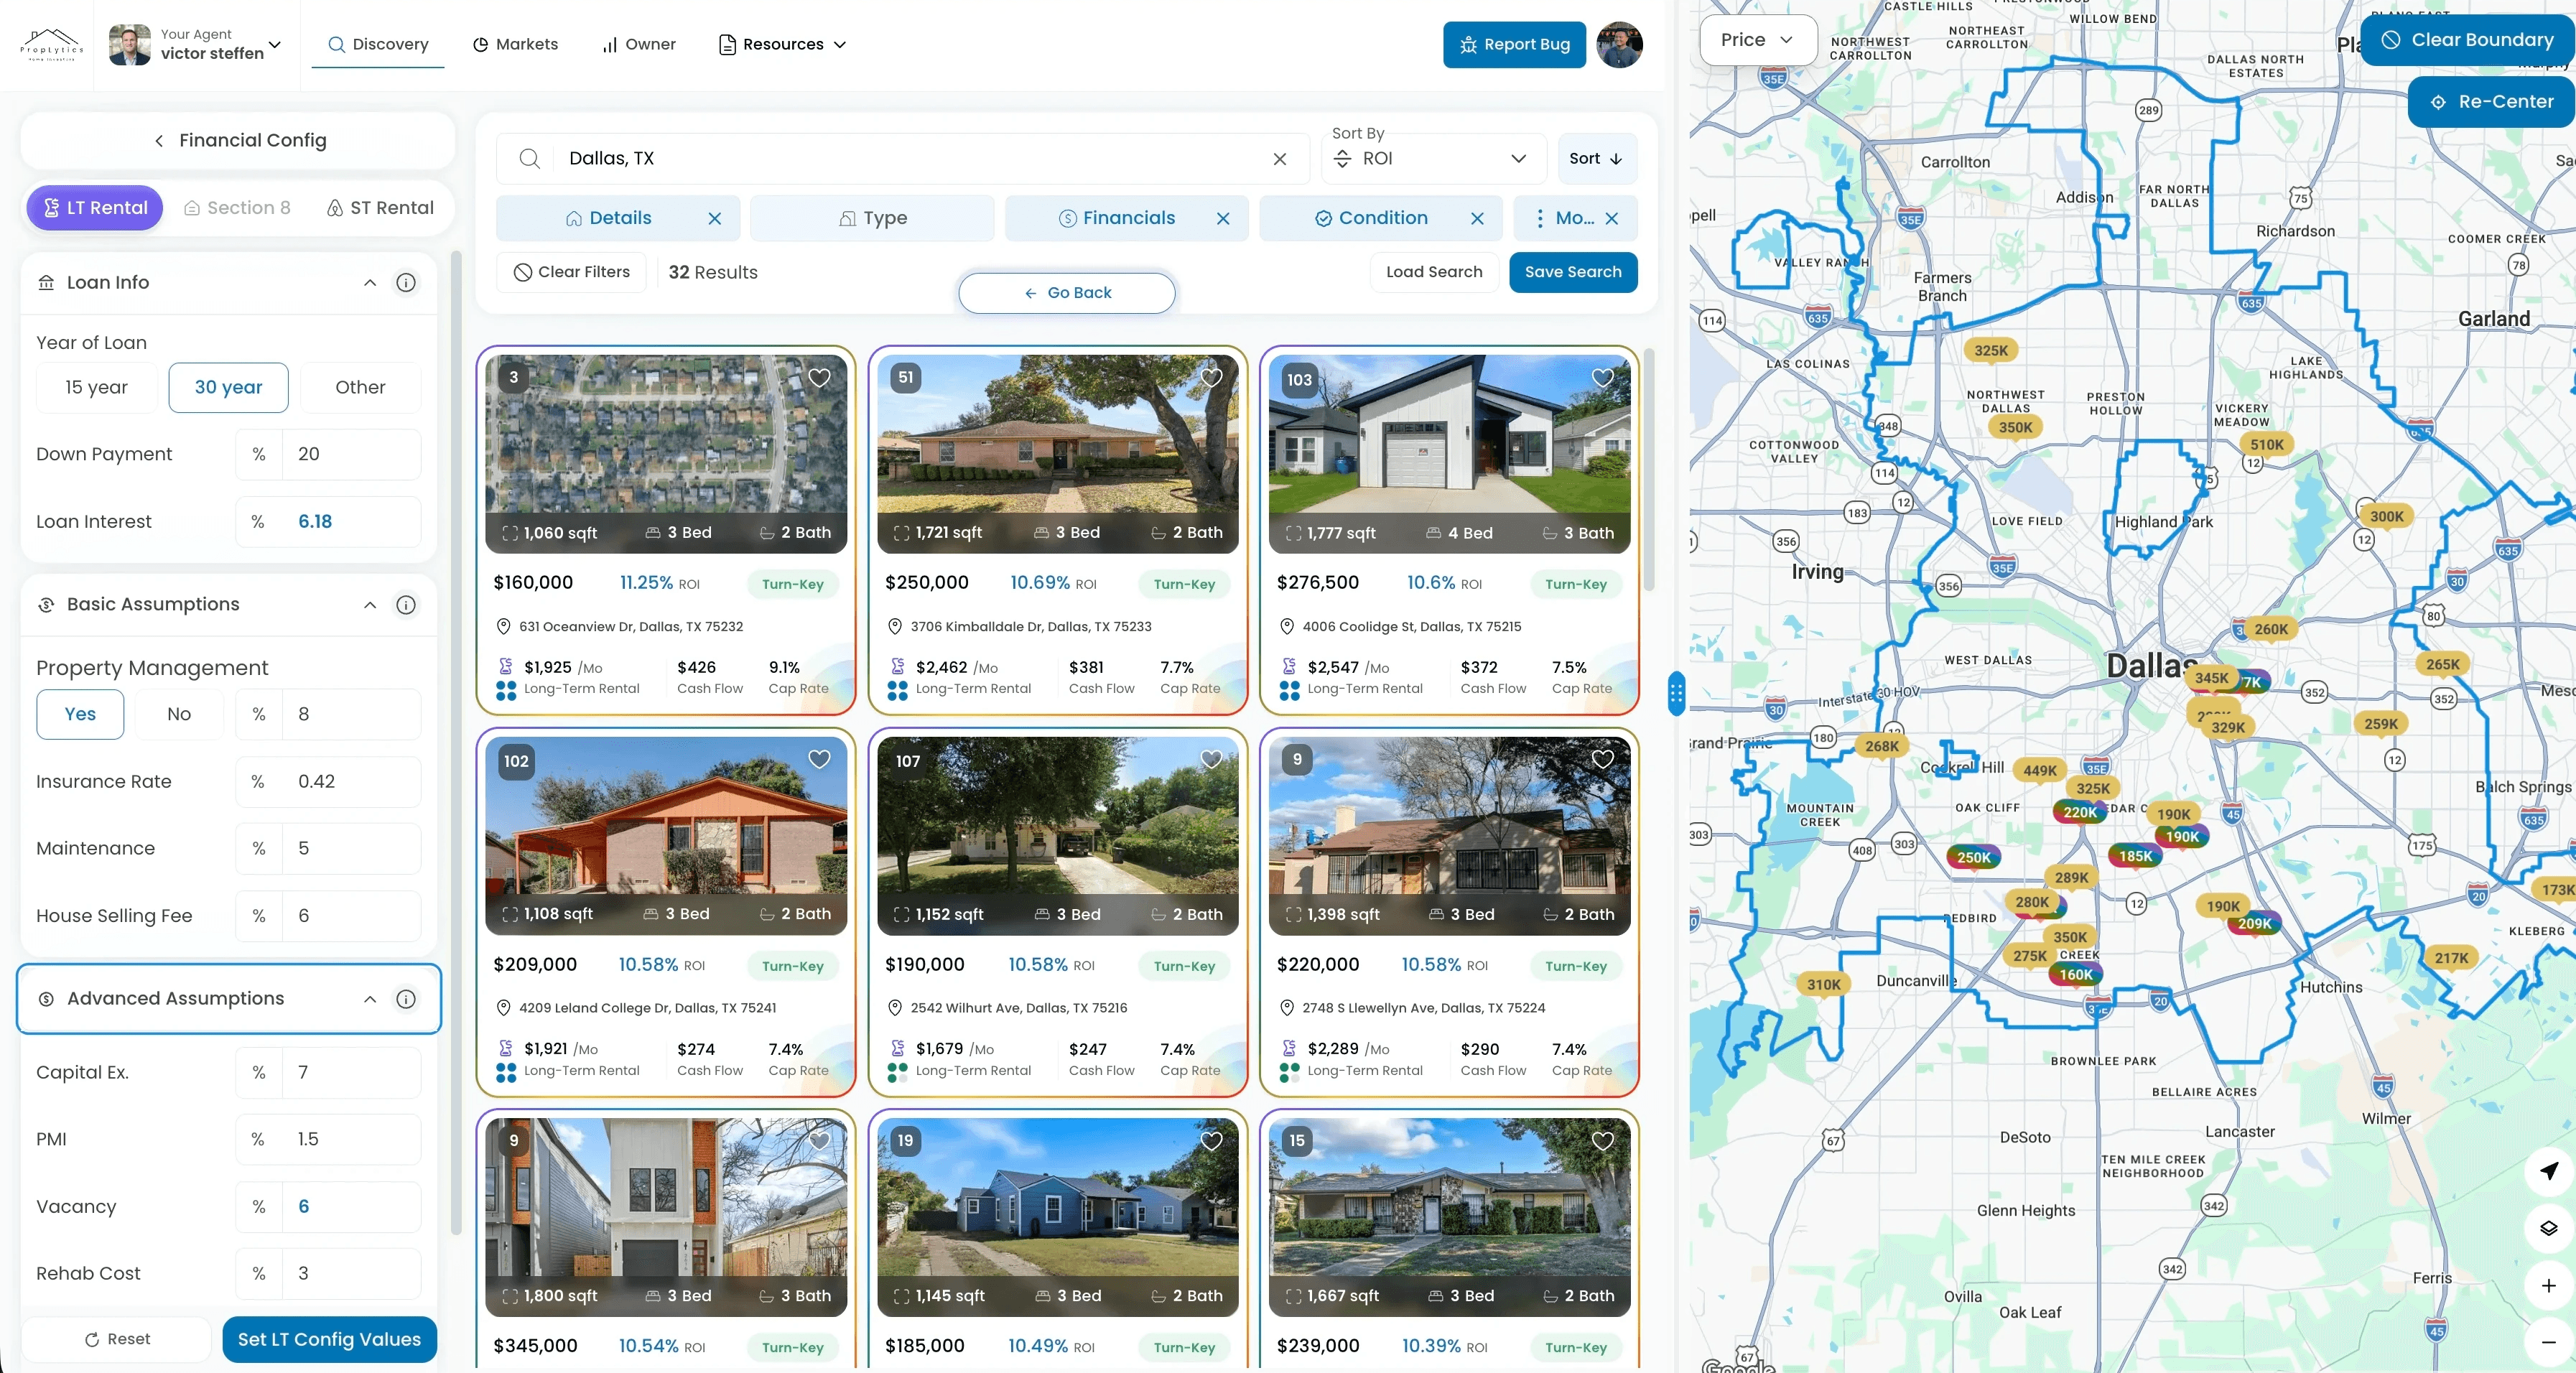Choose the Other loan year option

[x=360, y=387]
